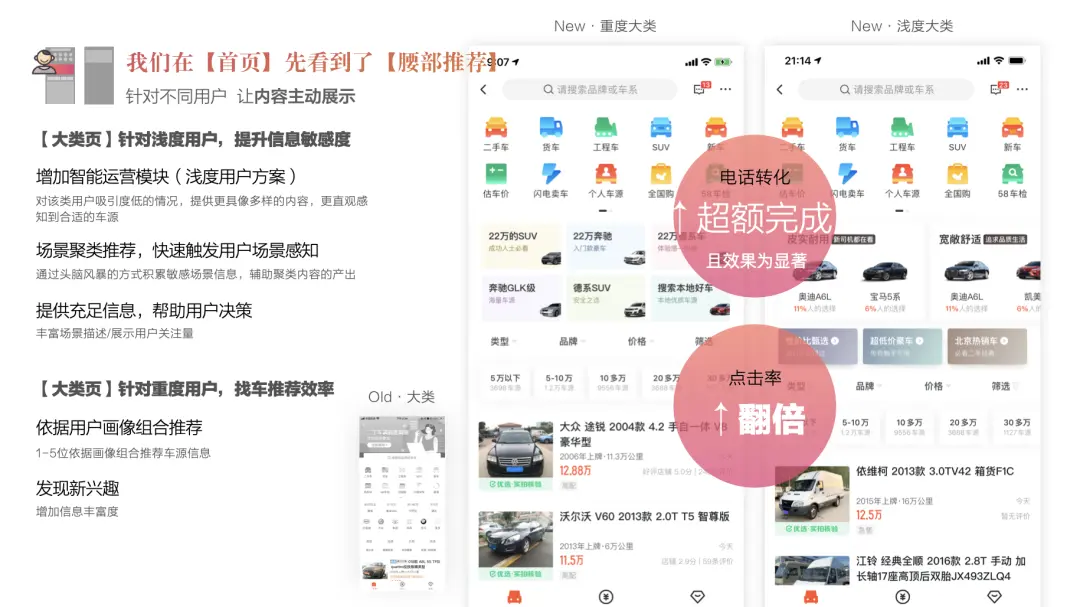Click 12.88万 price on 途锐 listing

575,471
